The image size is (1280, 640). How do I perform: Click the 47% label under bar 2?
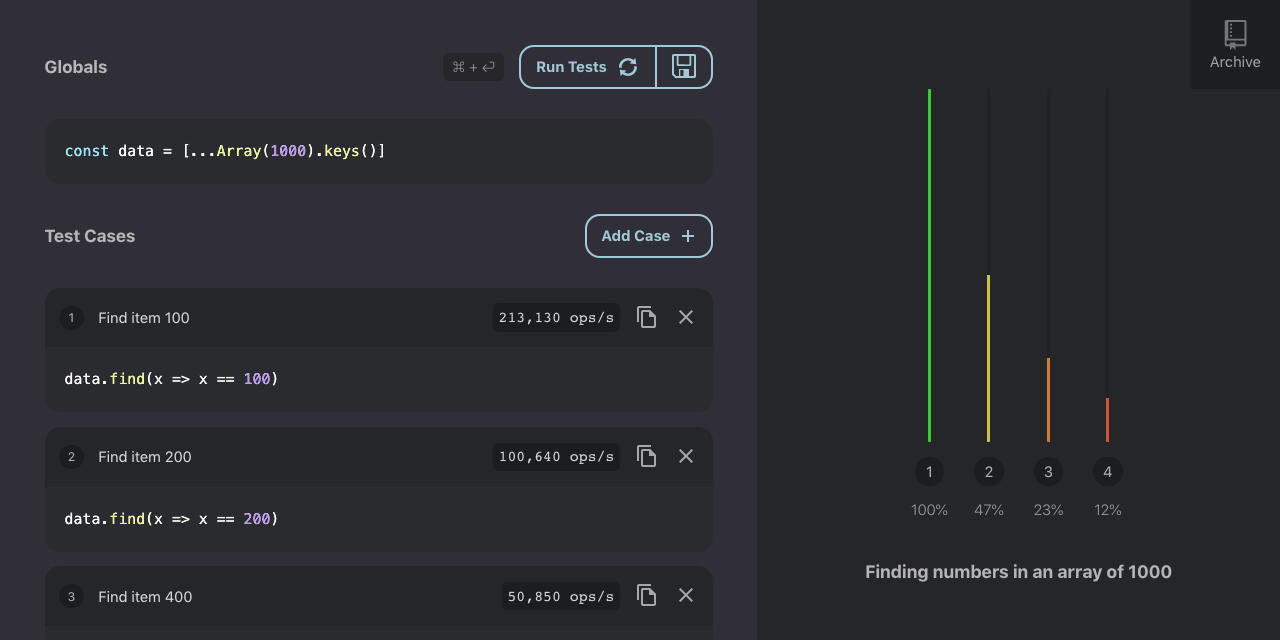pyautogui.click(x=988, y=509)
